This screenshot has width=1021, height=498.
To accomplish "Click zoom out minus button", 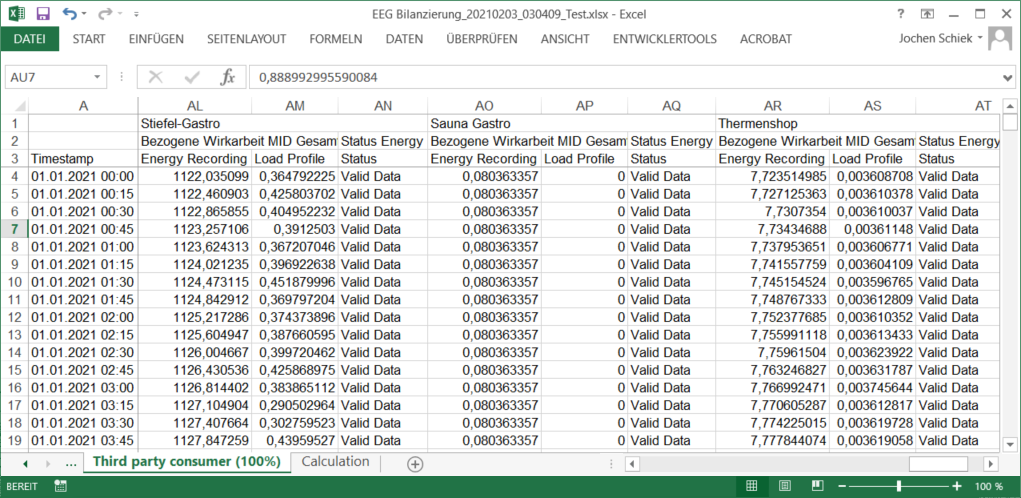I will [x=842, y=486].
